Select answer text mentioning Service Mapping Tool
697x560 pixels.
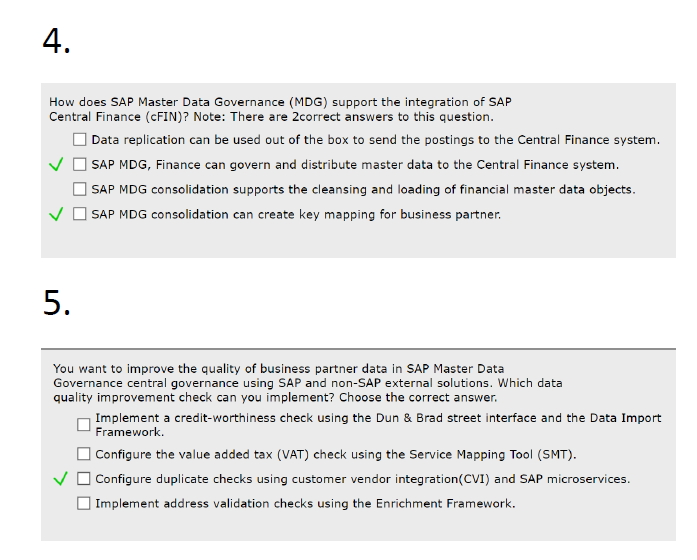pos(336,455)
